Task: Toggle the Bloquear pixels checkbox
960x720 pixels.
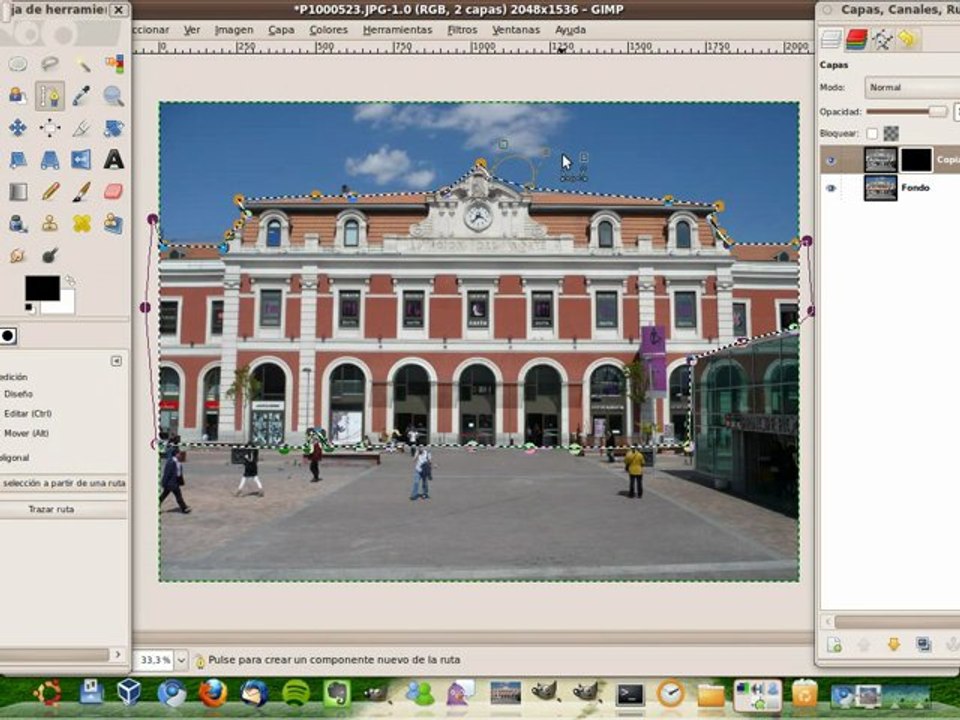Action: click(872, 133)
